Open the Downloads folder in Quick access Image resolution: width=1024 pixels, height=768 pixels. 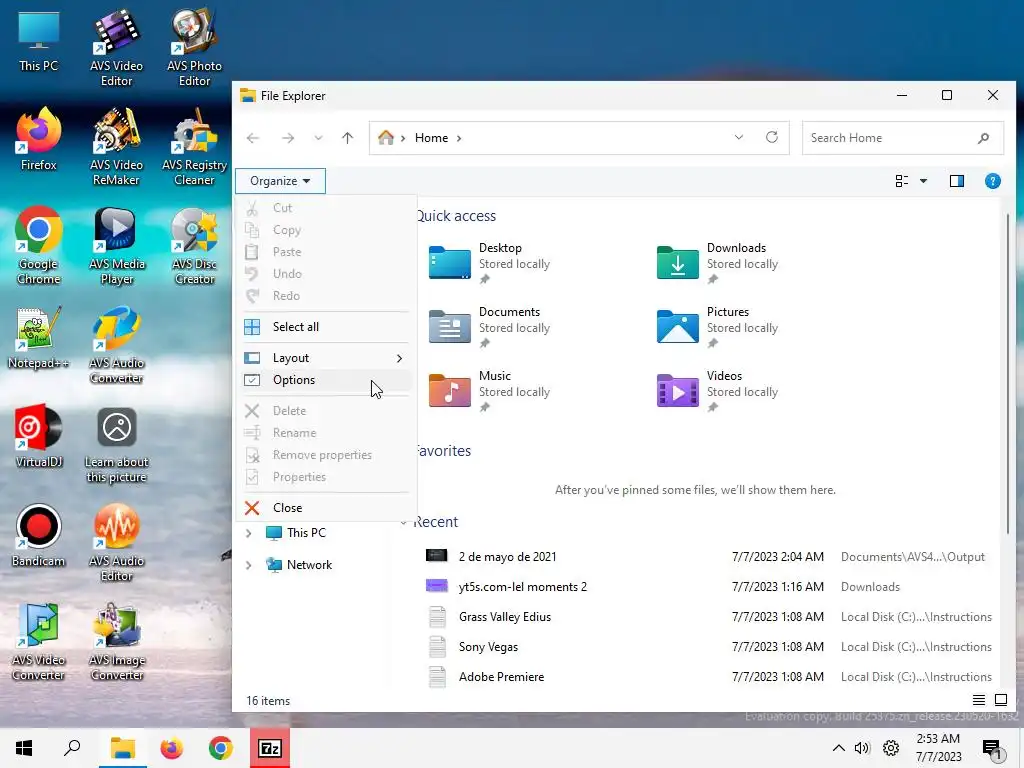pos(718,263)
